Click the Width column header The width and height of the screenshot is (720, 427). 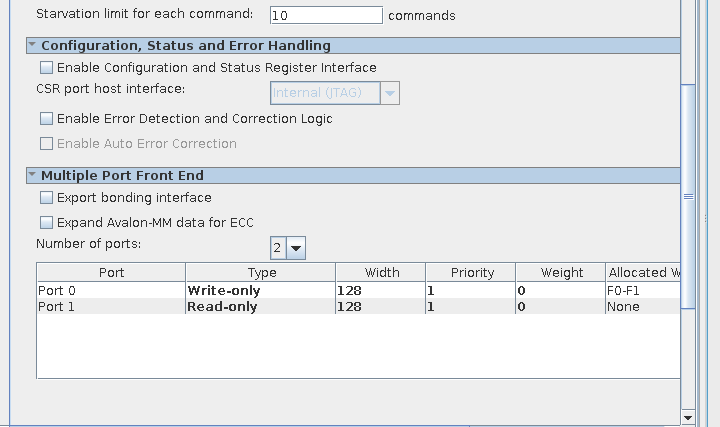[381, 272]
